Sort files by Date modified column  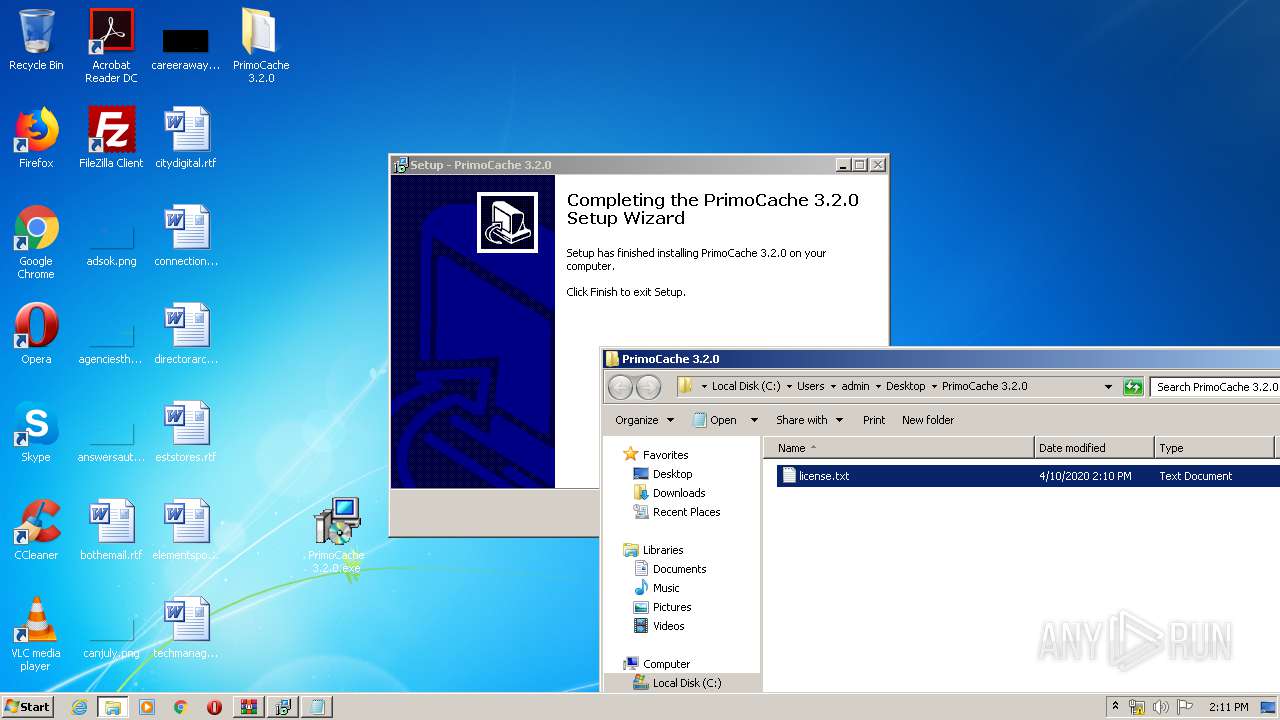(1094, 448)
